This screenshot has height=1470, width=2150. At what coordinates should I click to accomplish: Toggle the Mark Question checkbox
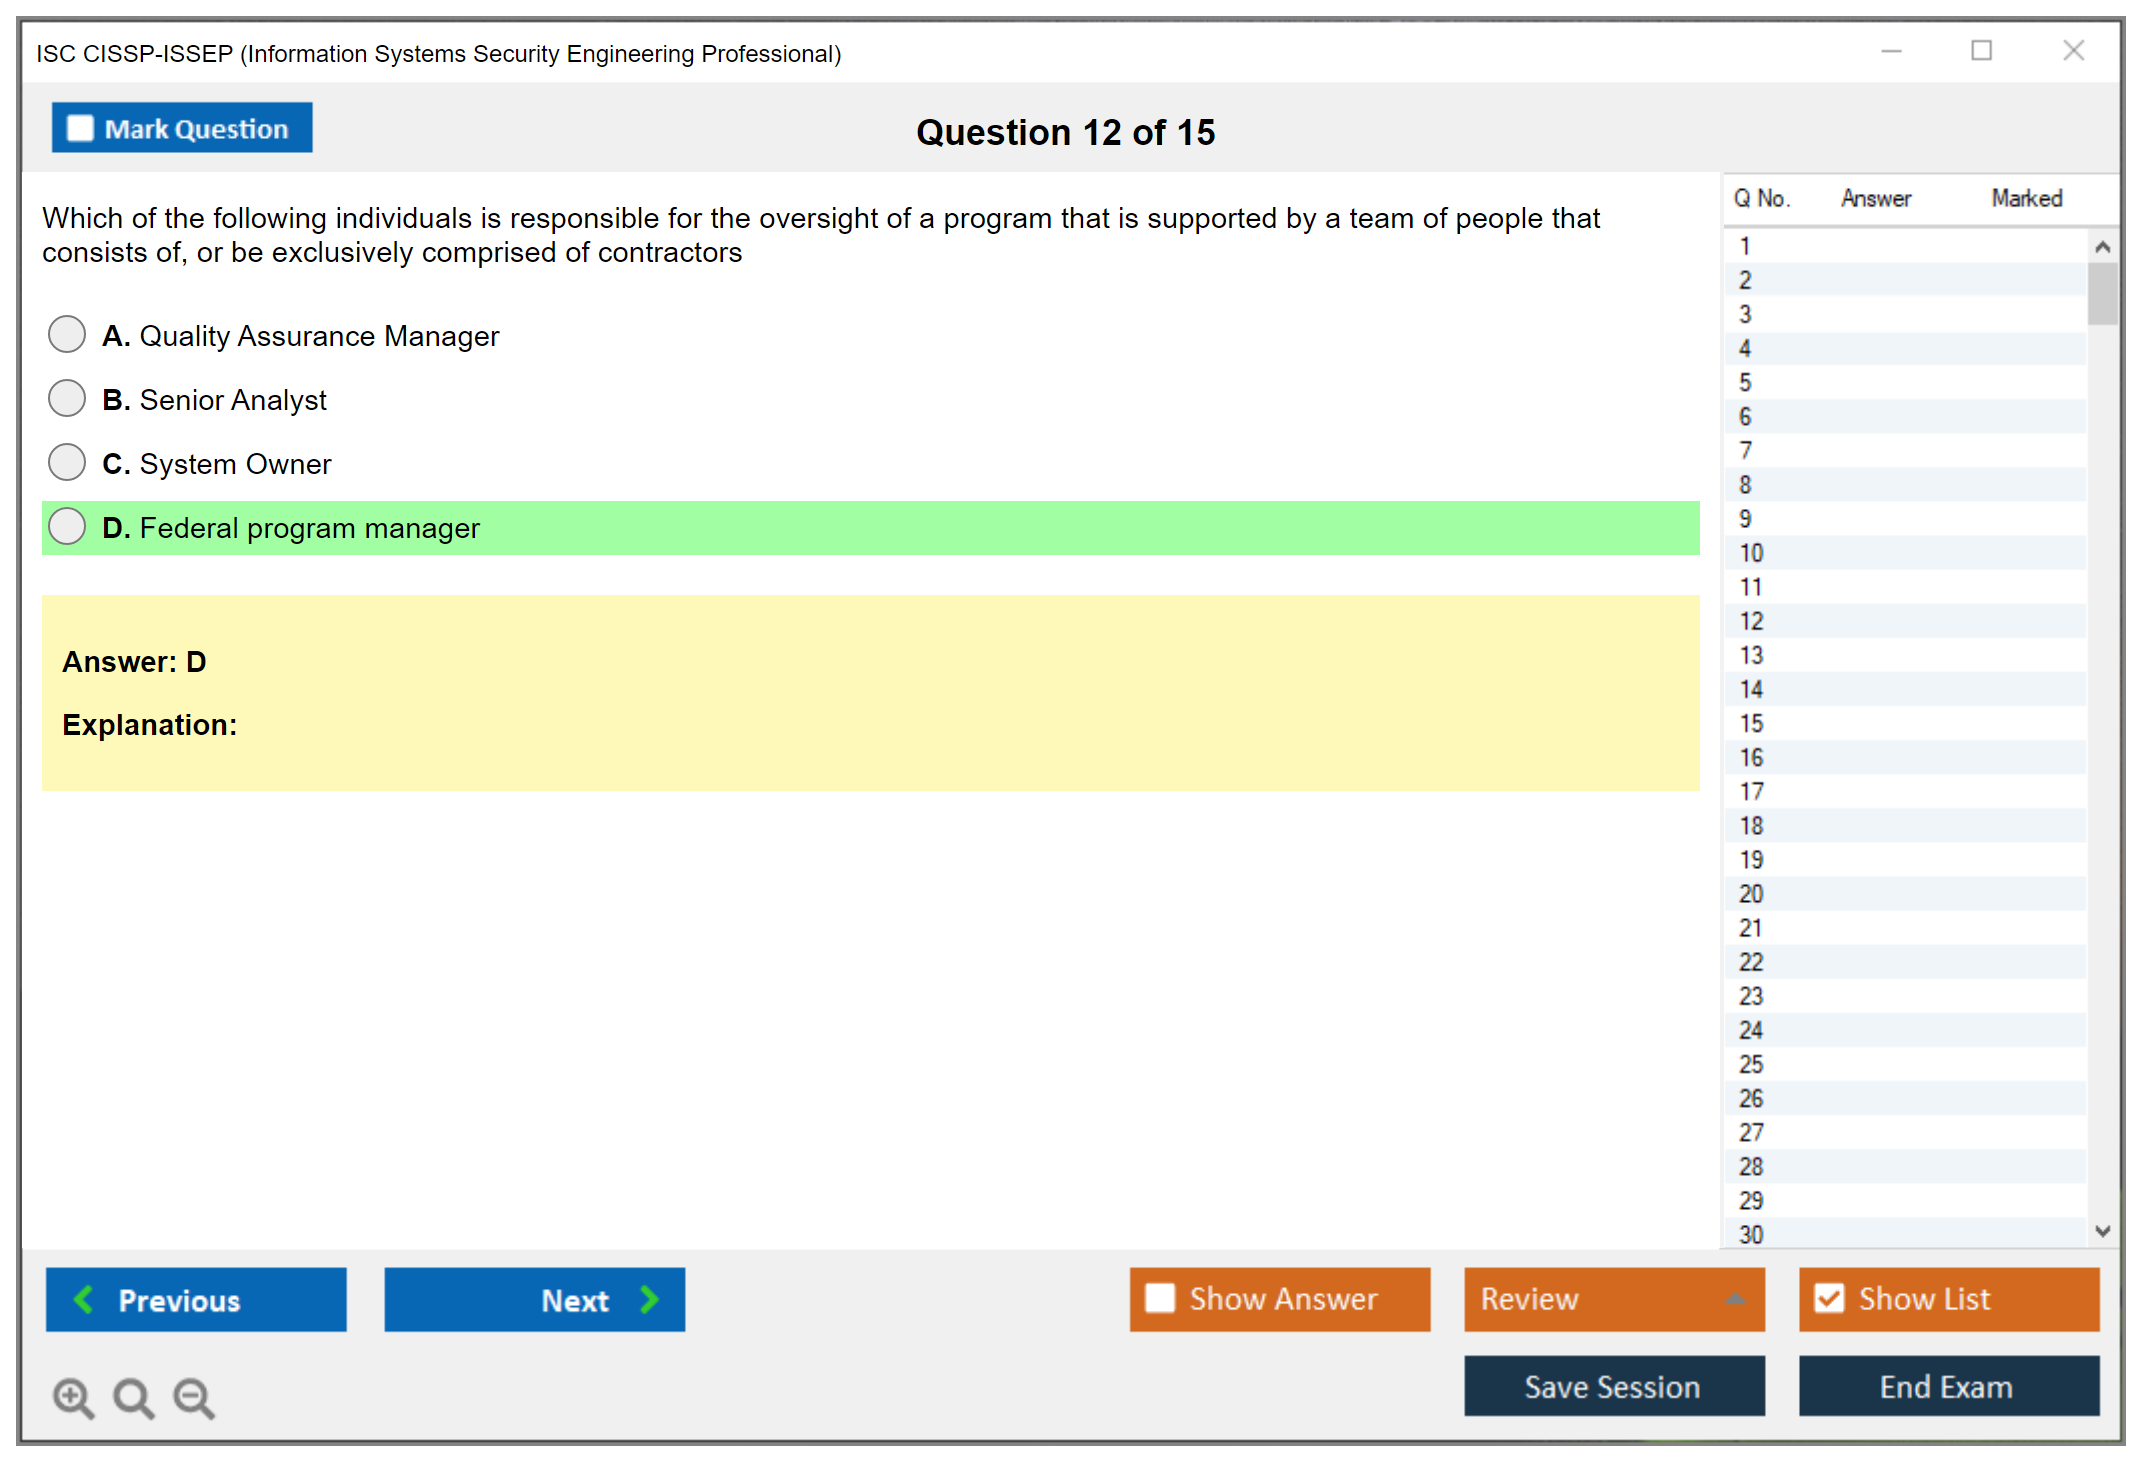(80, 128)
